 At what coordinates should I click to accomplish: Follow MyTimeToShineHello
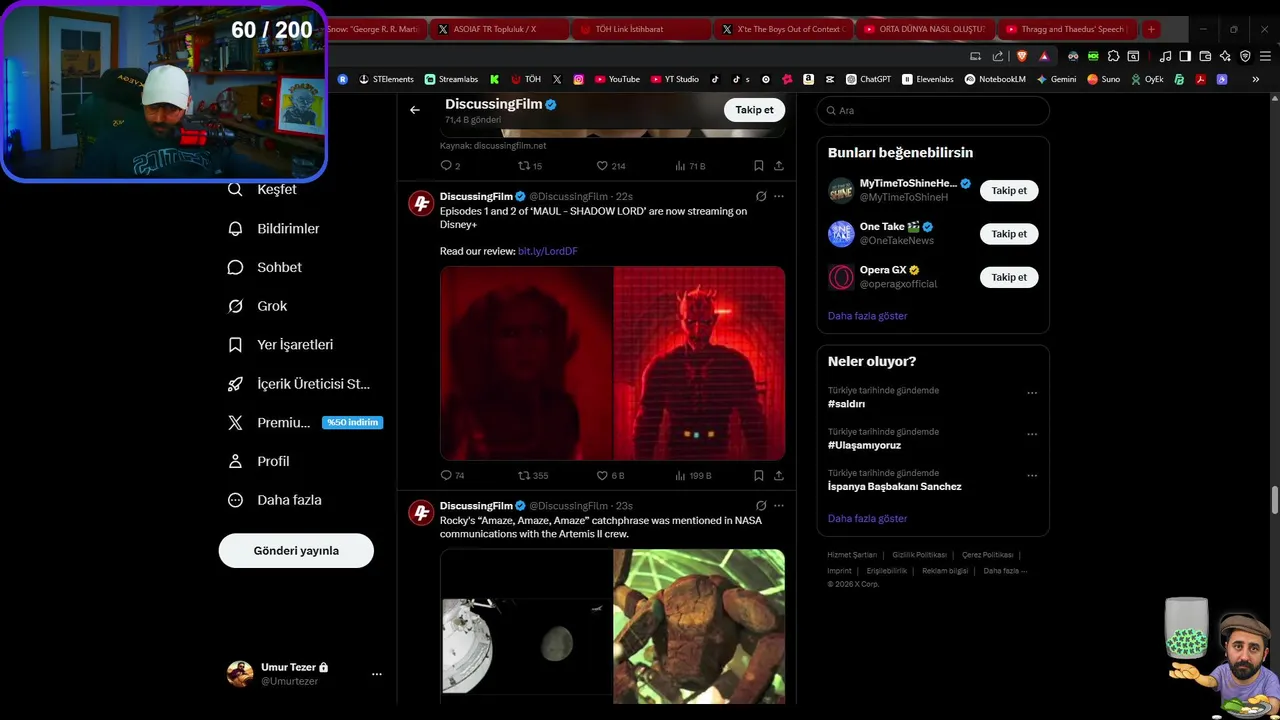(1009, 190)
